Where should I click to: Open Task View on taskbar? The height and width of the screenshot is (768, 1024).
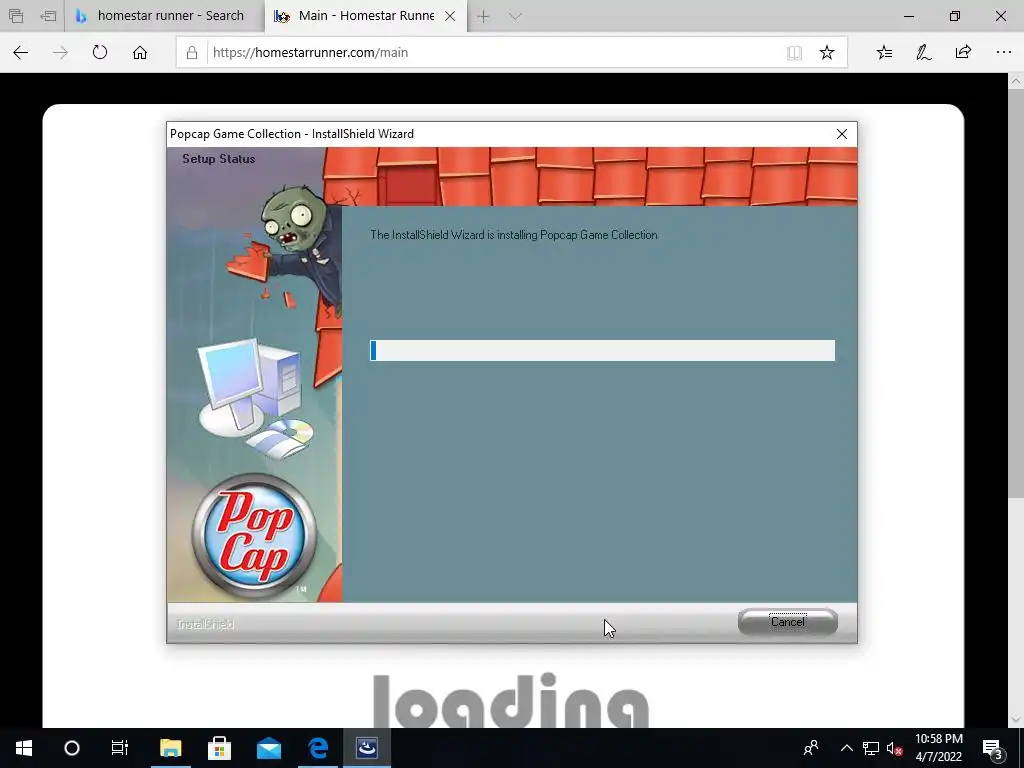point(120,748)
